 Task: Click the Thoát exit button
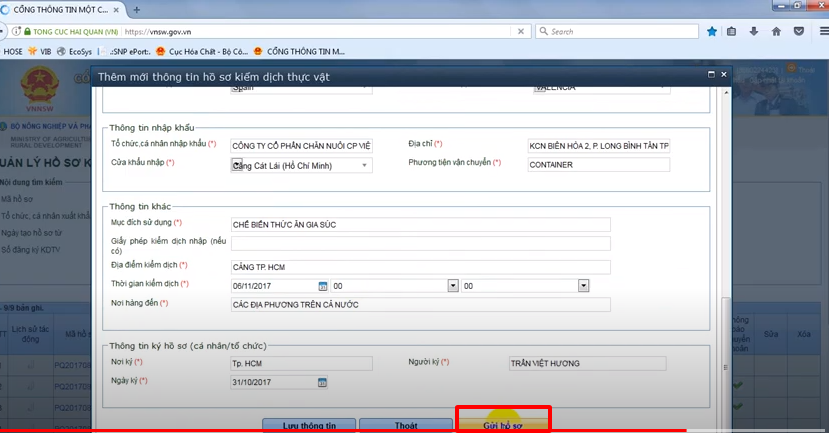(x=405, y=425)
